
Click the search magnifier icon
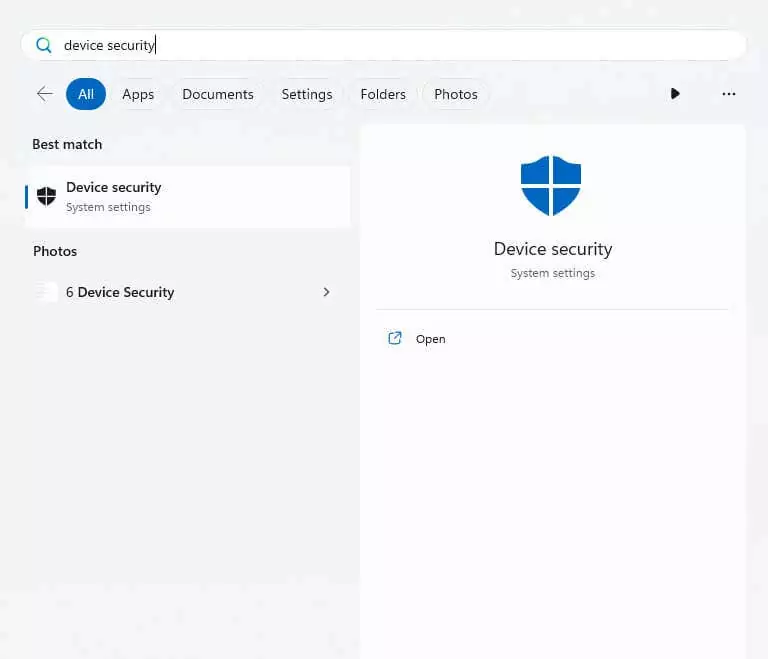[x=44, y=46]
